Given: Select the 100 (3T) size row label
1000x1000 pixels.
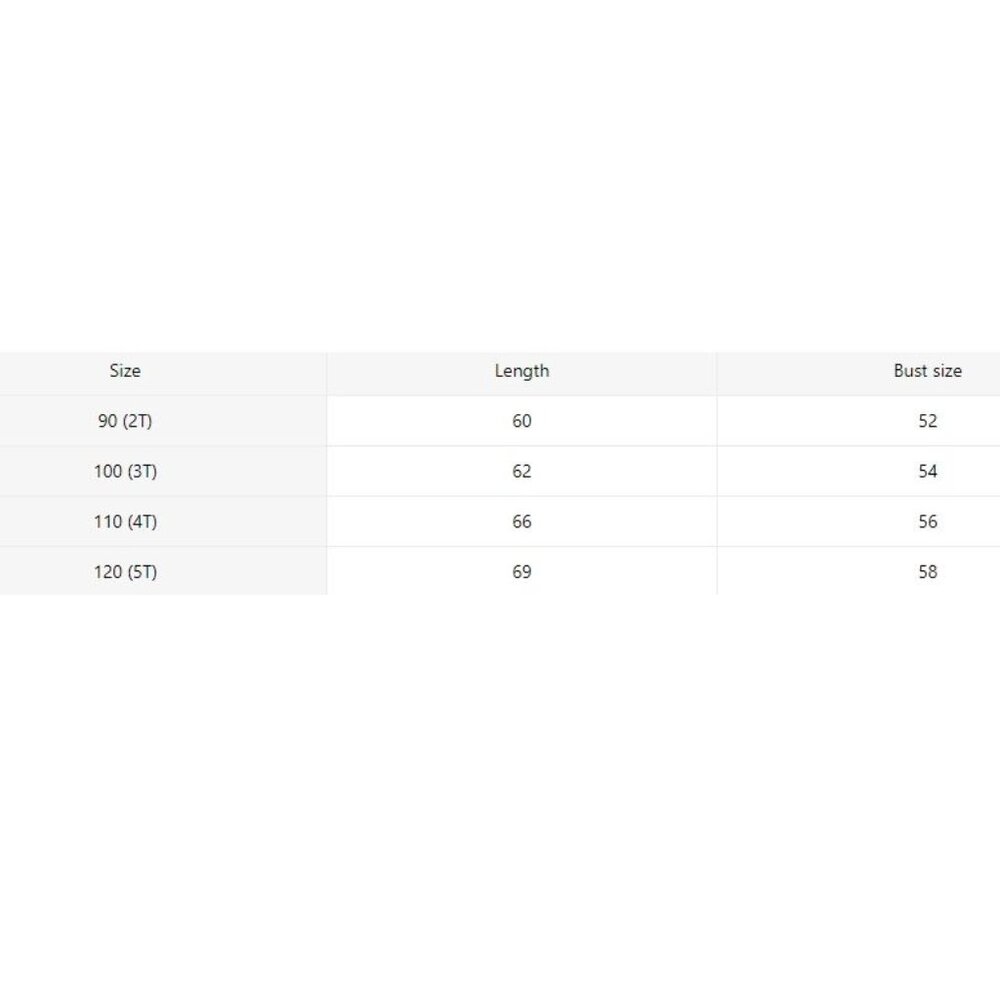Looking at the screenshot, I should [x=125, y=471].
